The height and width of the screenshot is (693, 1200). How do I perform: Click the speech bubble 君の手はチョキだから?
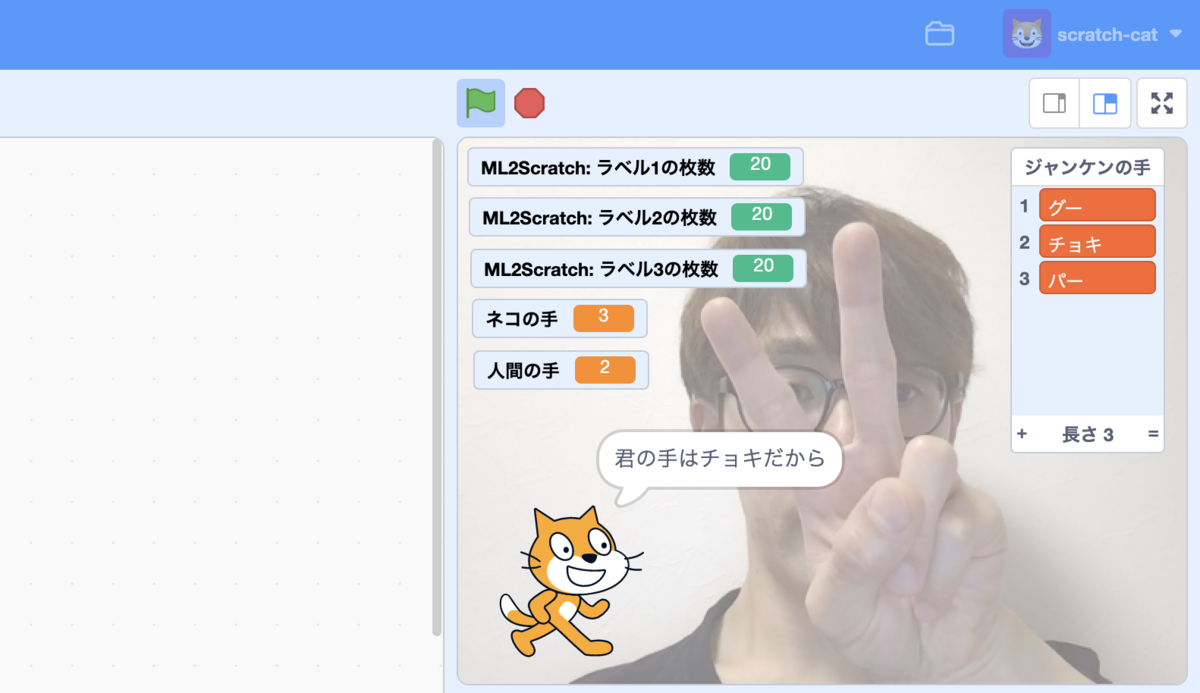tap(720, 460)
